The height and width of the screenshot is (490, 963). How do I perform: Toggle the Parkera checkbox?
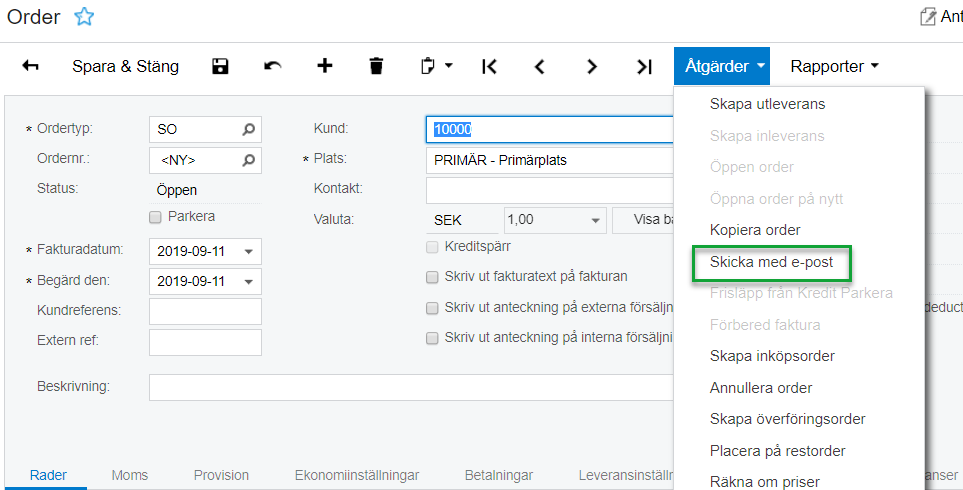(155, 217)
